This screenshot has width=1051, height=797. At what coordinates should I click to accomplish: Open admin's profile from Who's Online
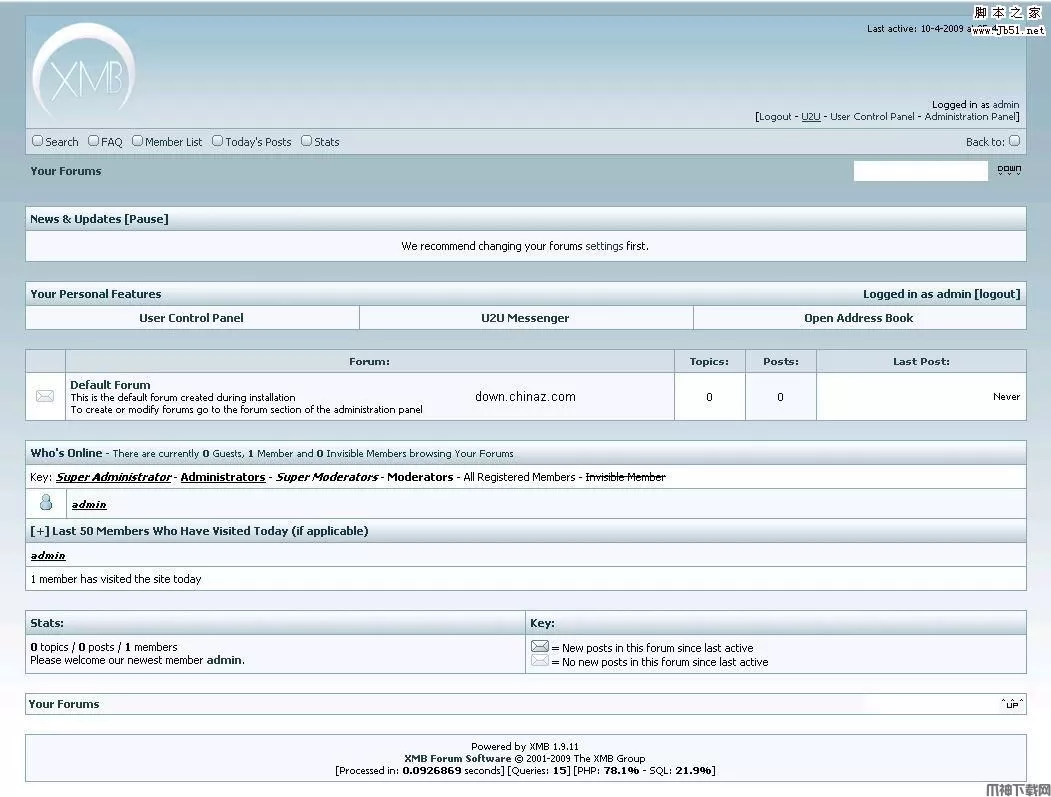(88, 503)
